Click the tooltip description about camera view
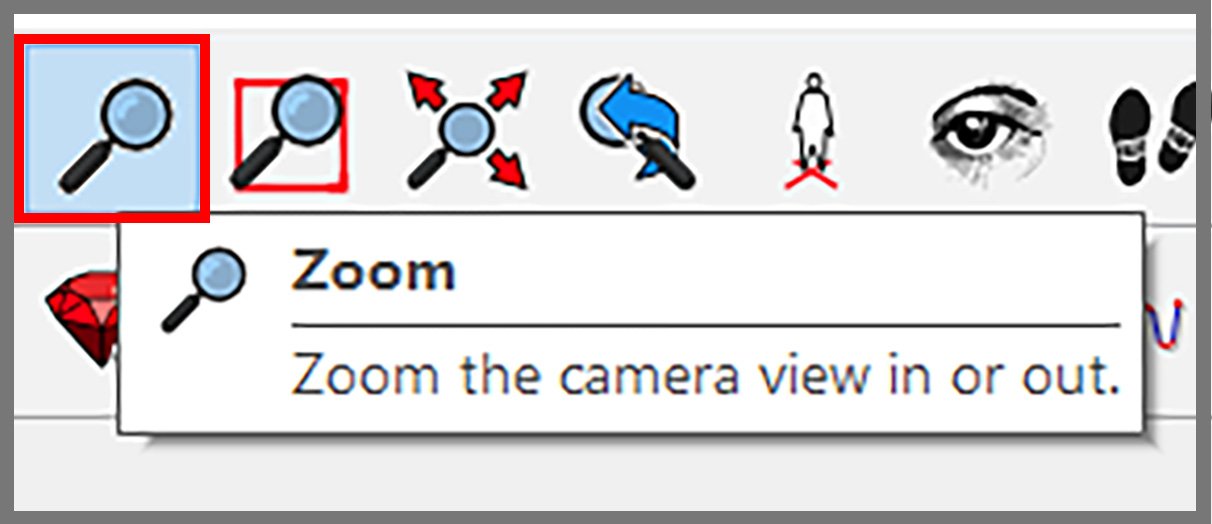The height and width of the screenshot is (524, 1212). 704,377
